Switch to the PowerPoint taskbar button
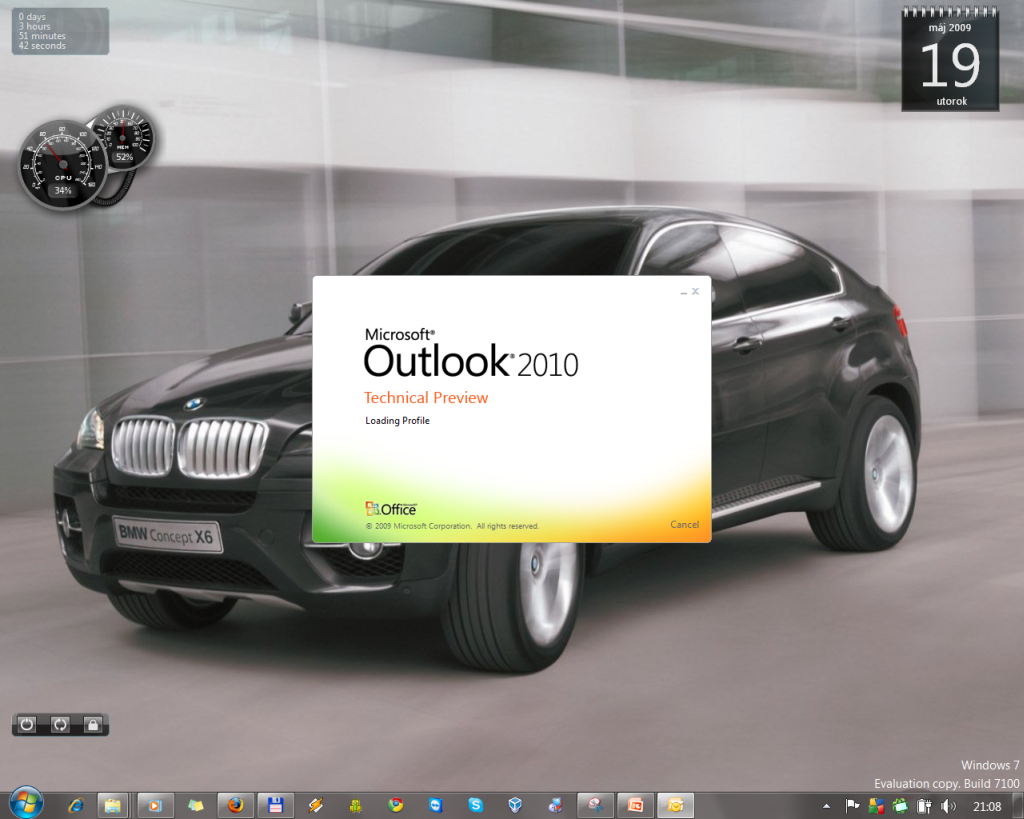The height and width of the screenshot is (819, 1024). (635, 805)
